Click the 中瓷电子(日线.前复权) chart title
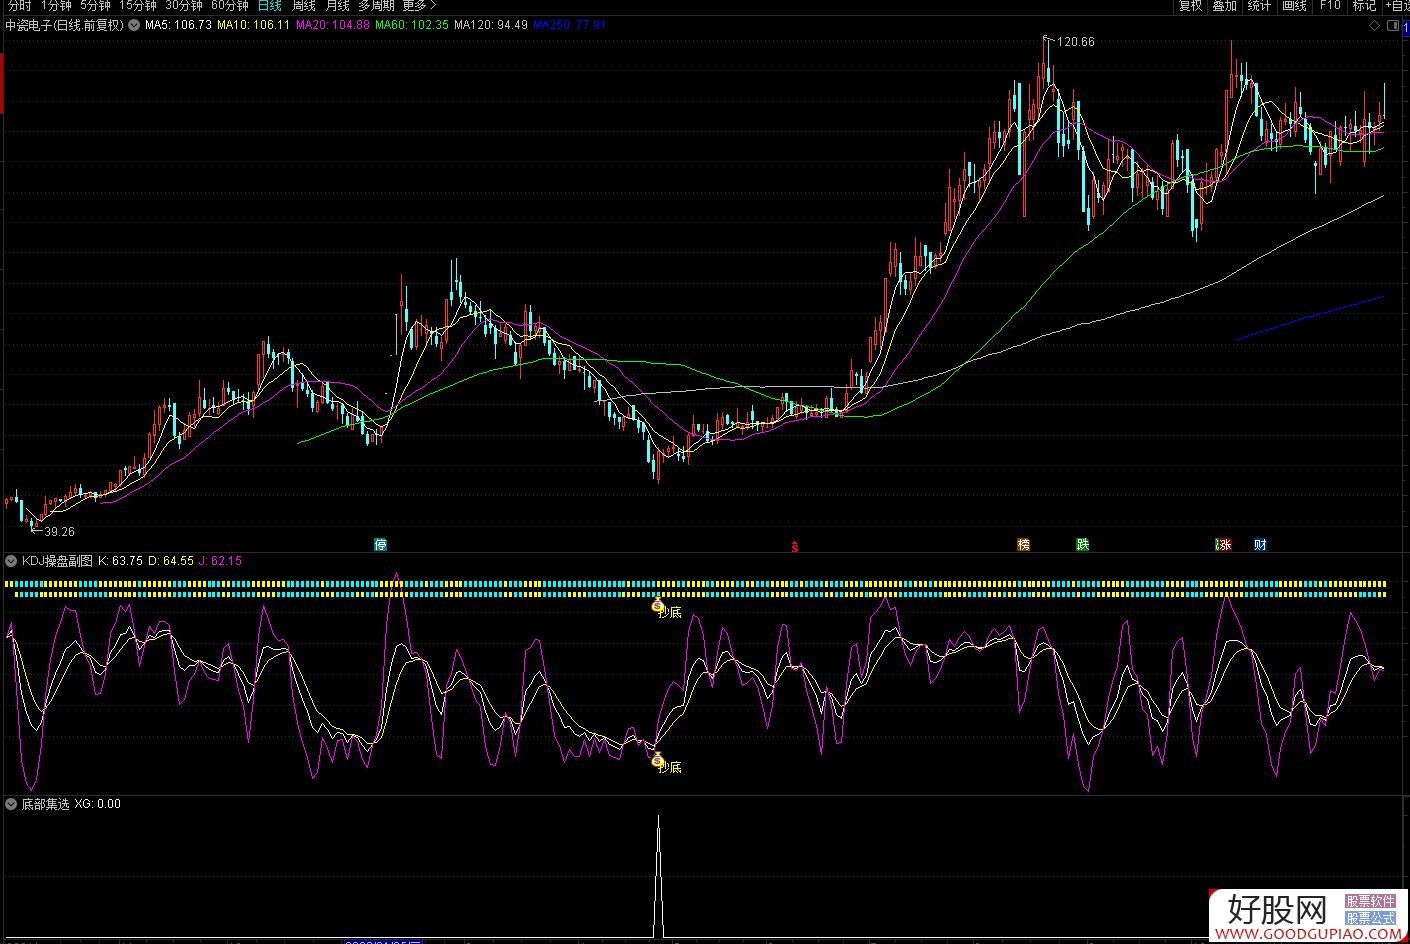Viewport: 1410px width, 944px height. coord(65,25)
